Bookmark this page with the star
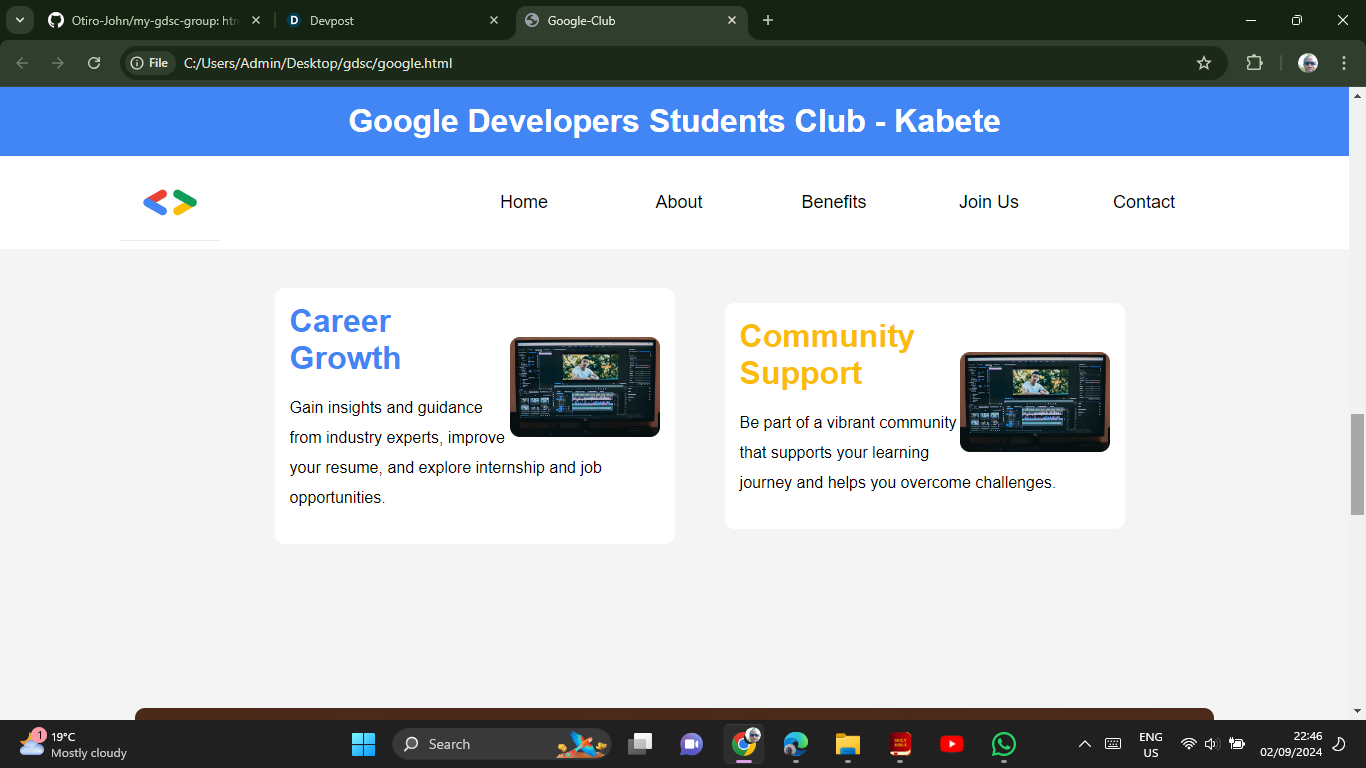 point(1204,63)
